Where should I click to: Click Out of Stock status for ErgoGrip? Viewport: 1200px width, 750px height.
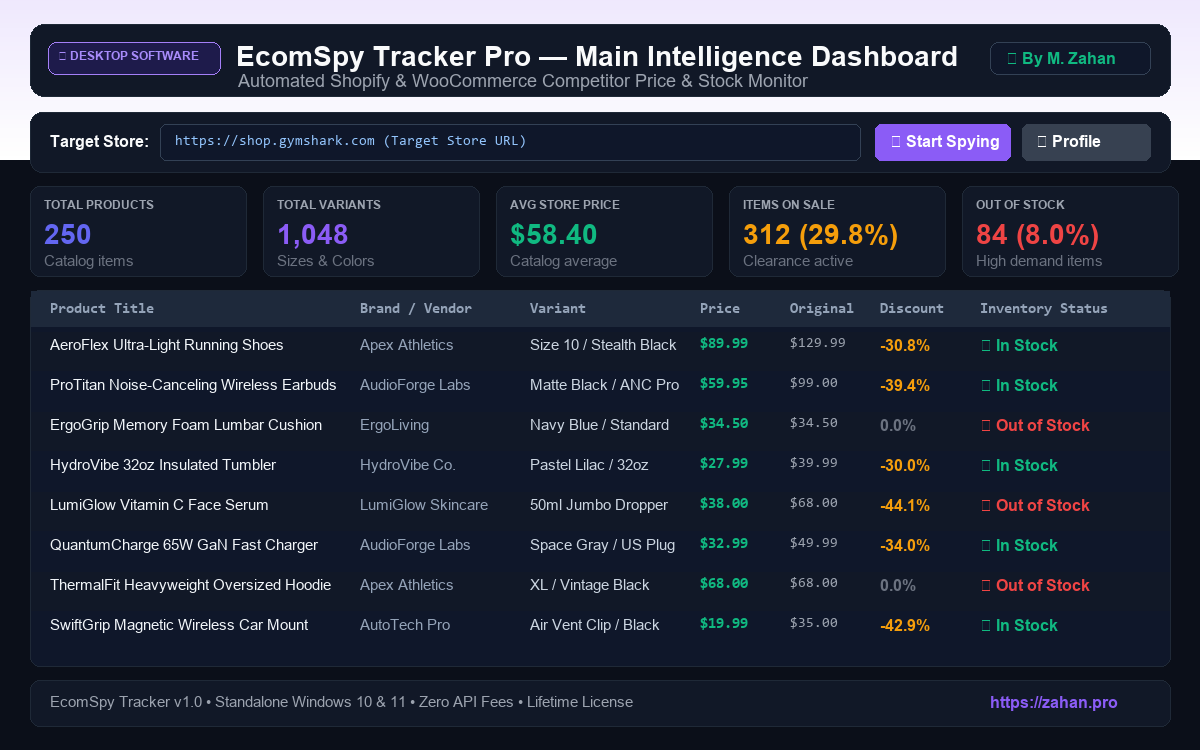tap(1035, 425)
